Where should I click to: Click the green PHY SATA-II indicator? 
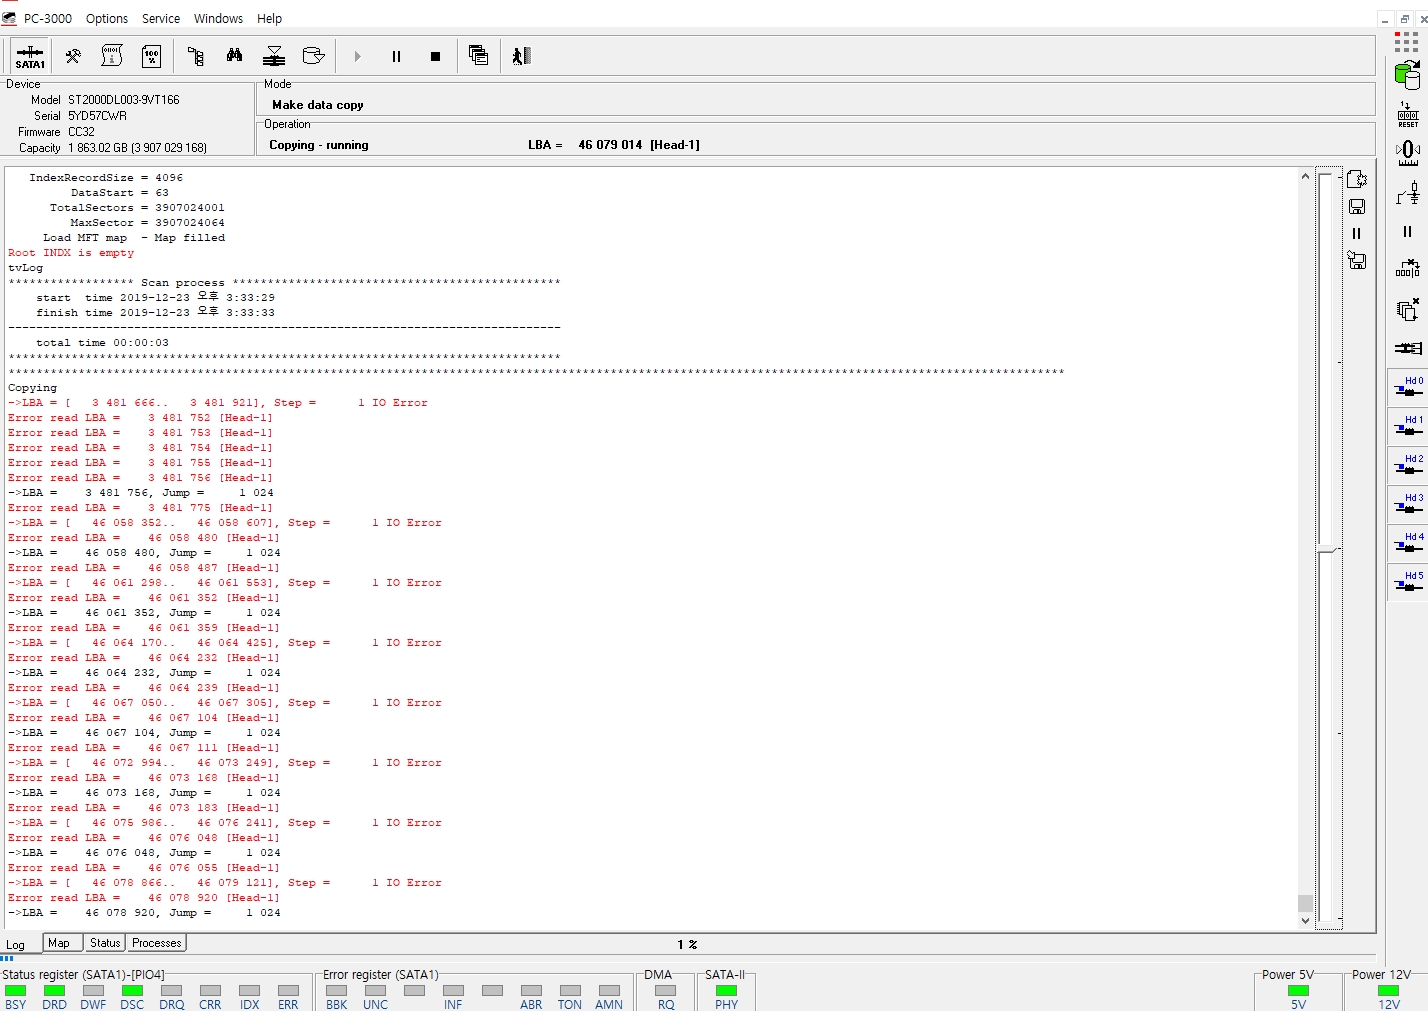click(727, 990)
